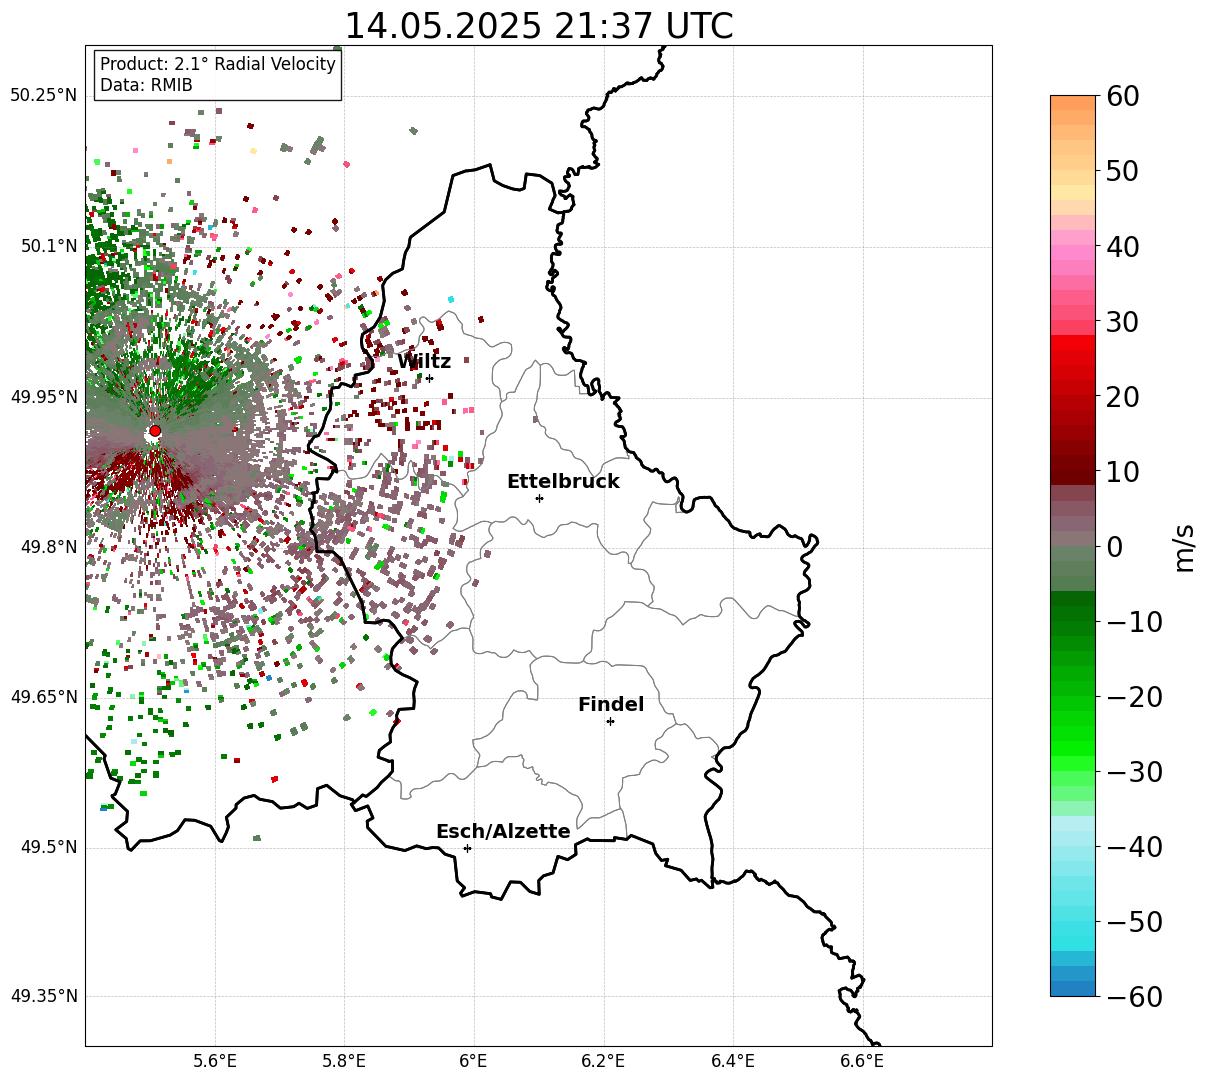Image resolution: width=1207 pixels, height=1081 pixels.
Task: Click the Wiltz city label
Action: pyautogui.click(x=424, y=361)
